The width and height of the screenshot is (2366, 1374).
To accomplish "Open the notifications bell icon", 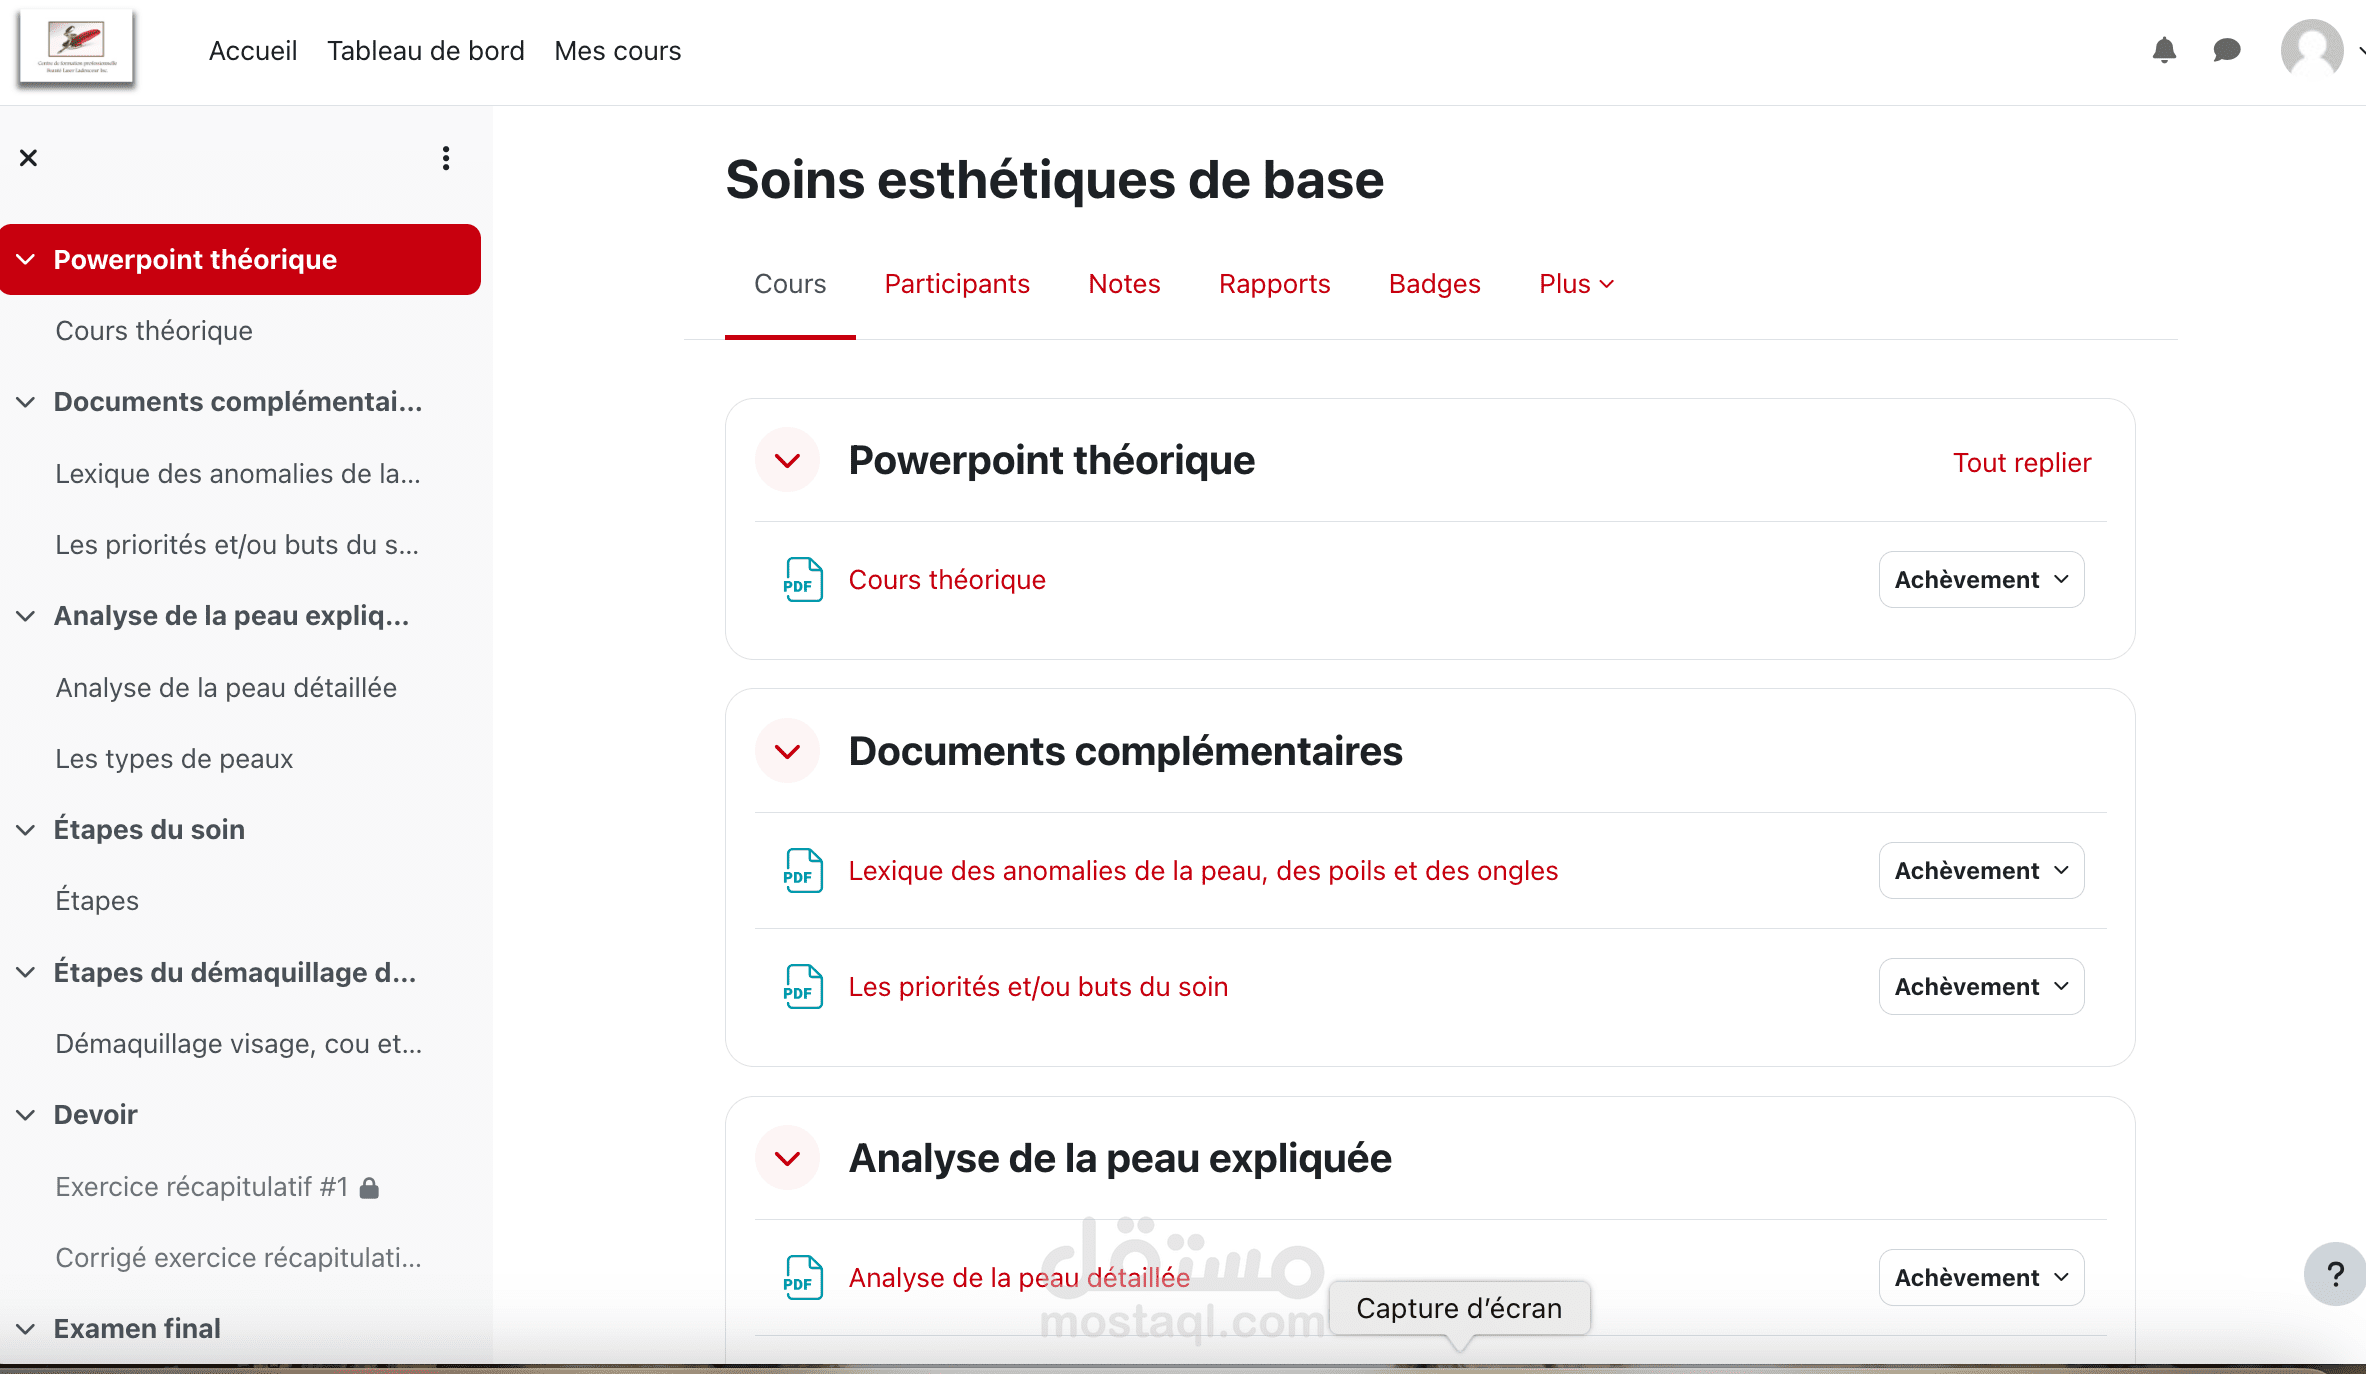I will 2164,50.
